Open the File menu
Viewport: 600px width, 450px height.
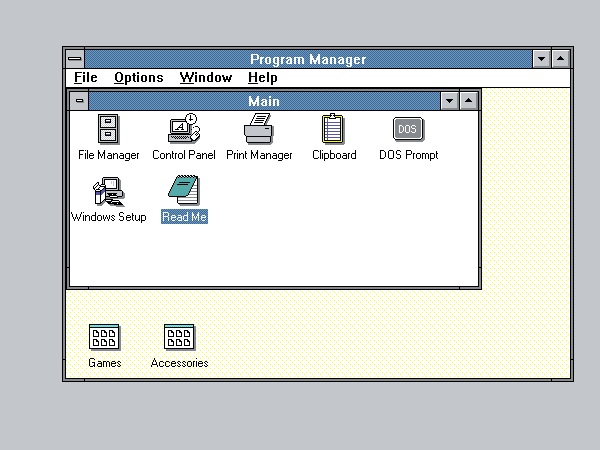point(86,78)
